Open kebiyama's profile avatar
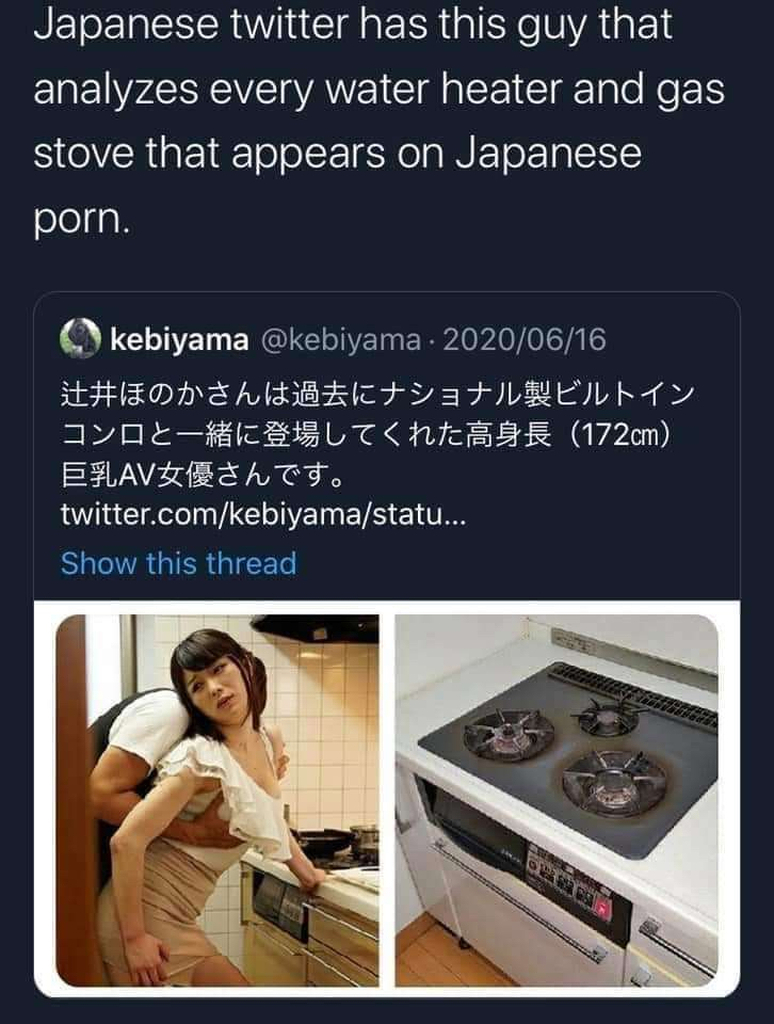 [80, 339]
